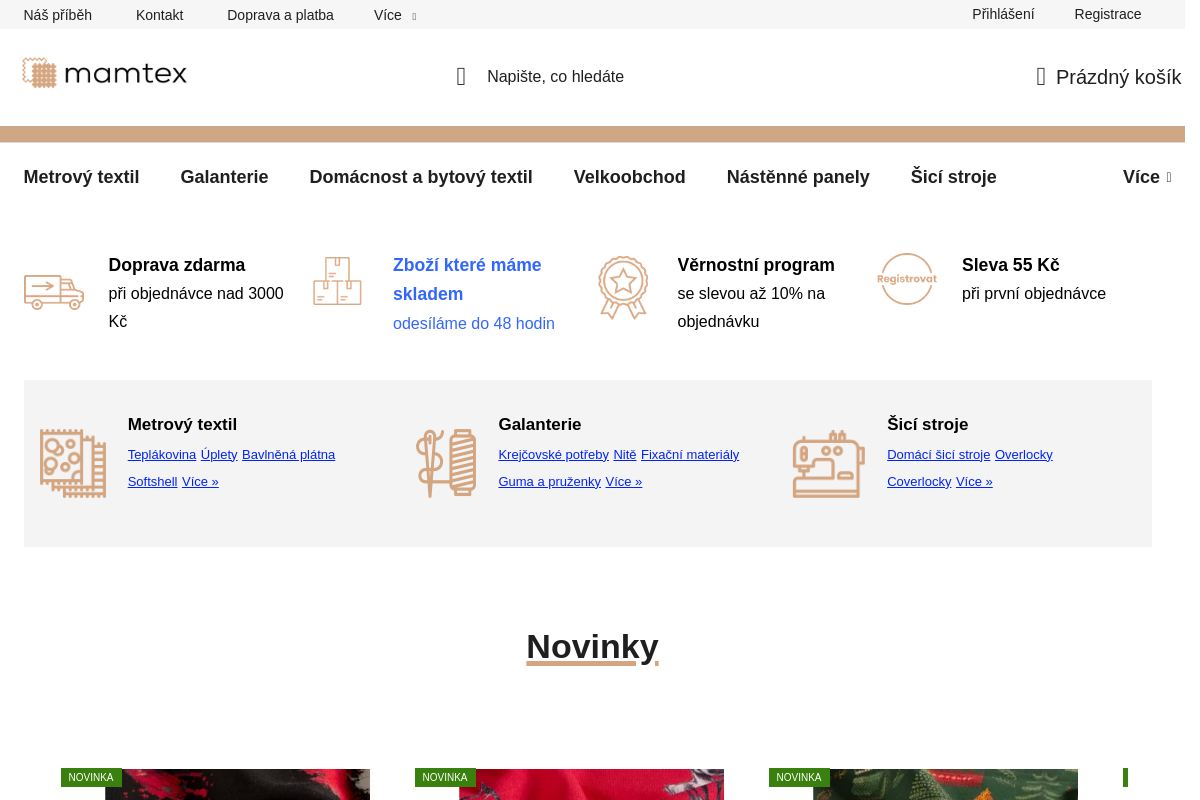Open the Metrový textil menu item

[81, 177]
